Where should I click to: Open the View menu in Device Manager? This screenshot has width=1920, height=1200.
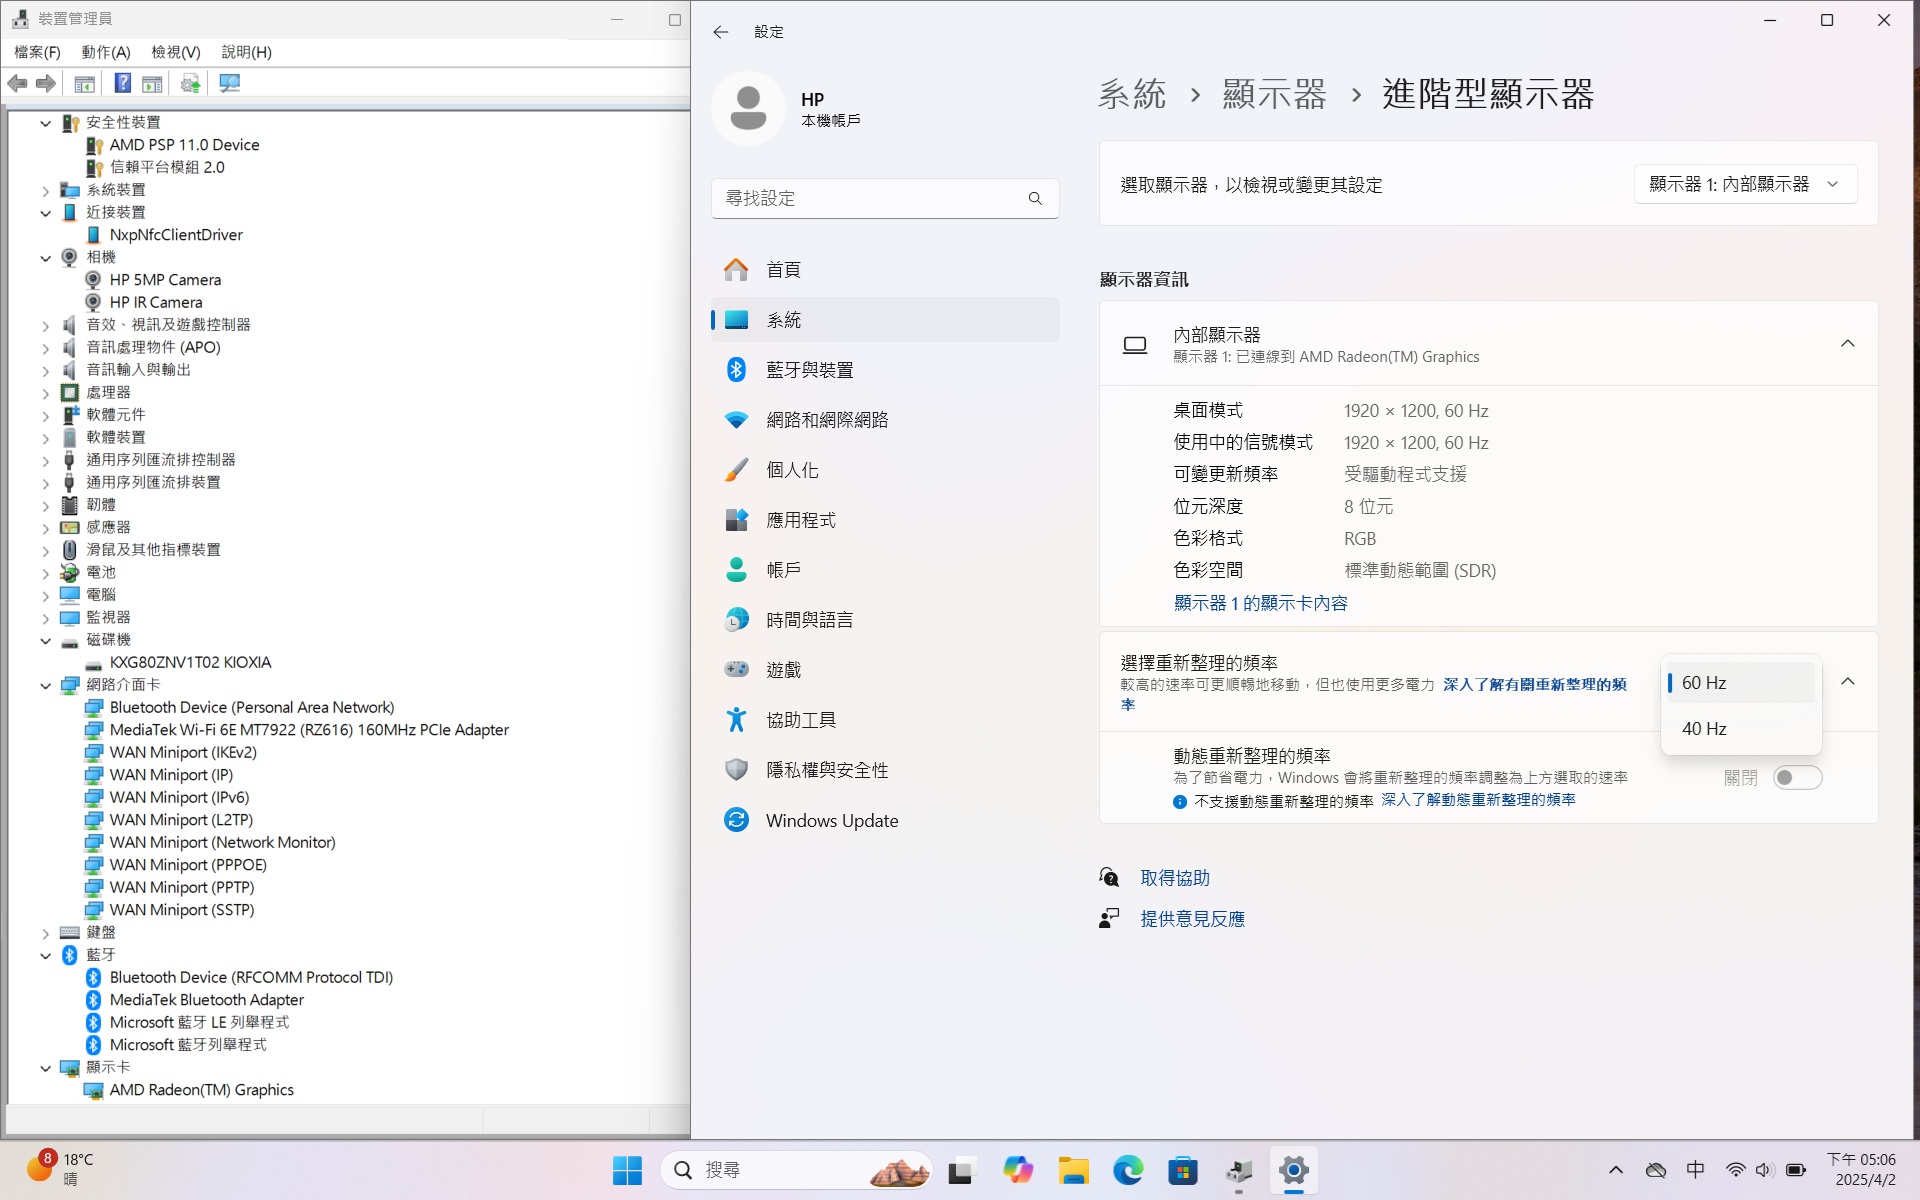[175, 52]
